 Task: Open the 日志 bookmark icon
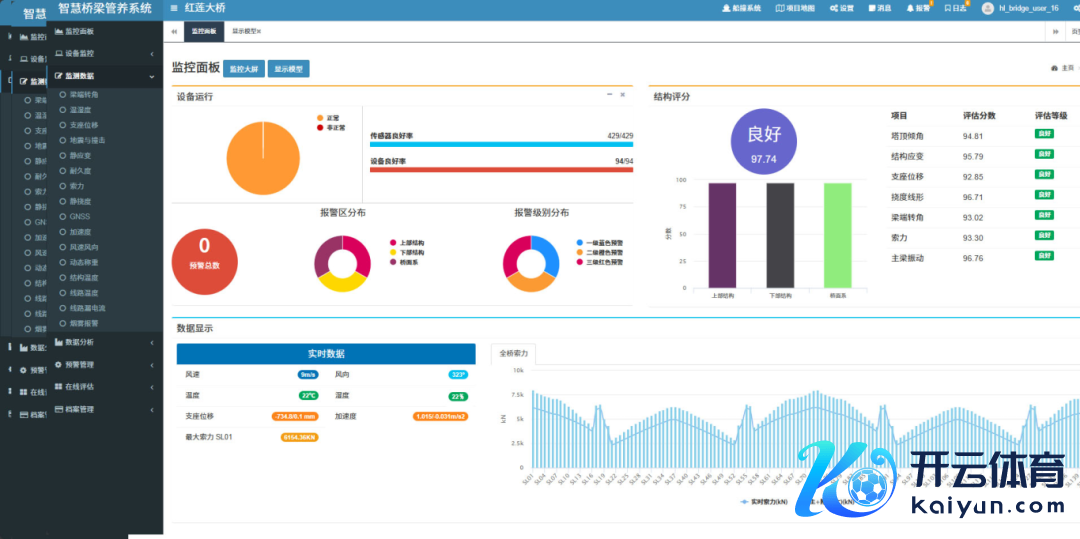948,8
